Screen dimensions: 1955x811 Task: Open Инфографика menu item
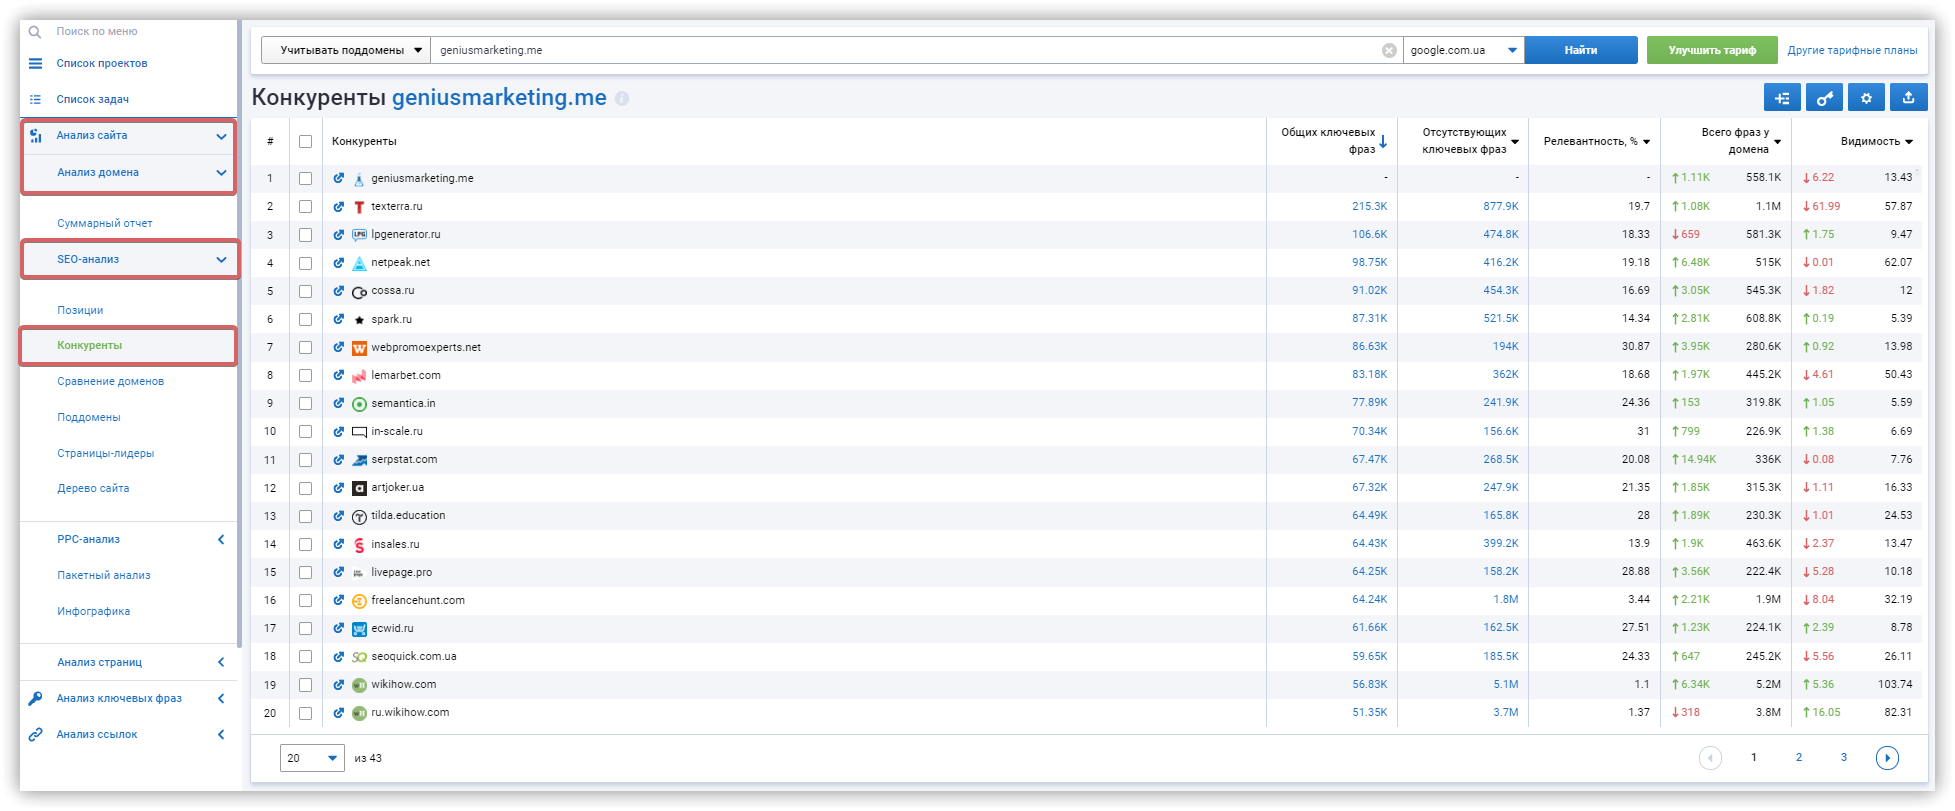pyautogui.click(x=94, y=611)
